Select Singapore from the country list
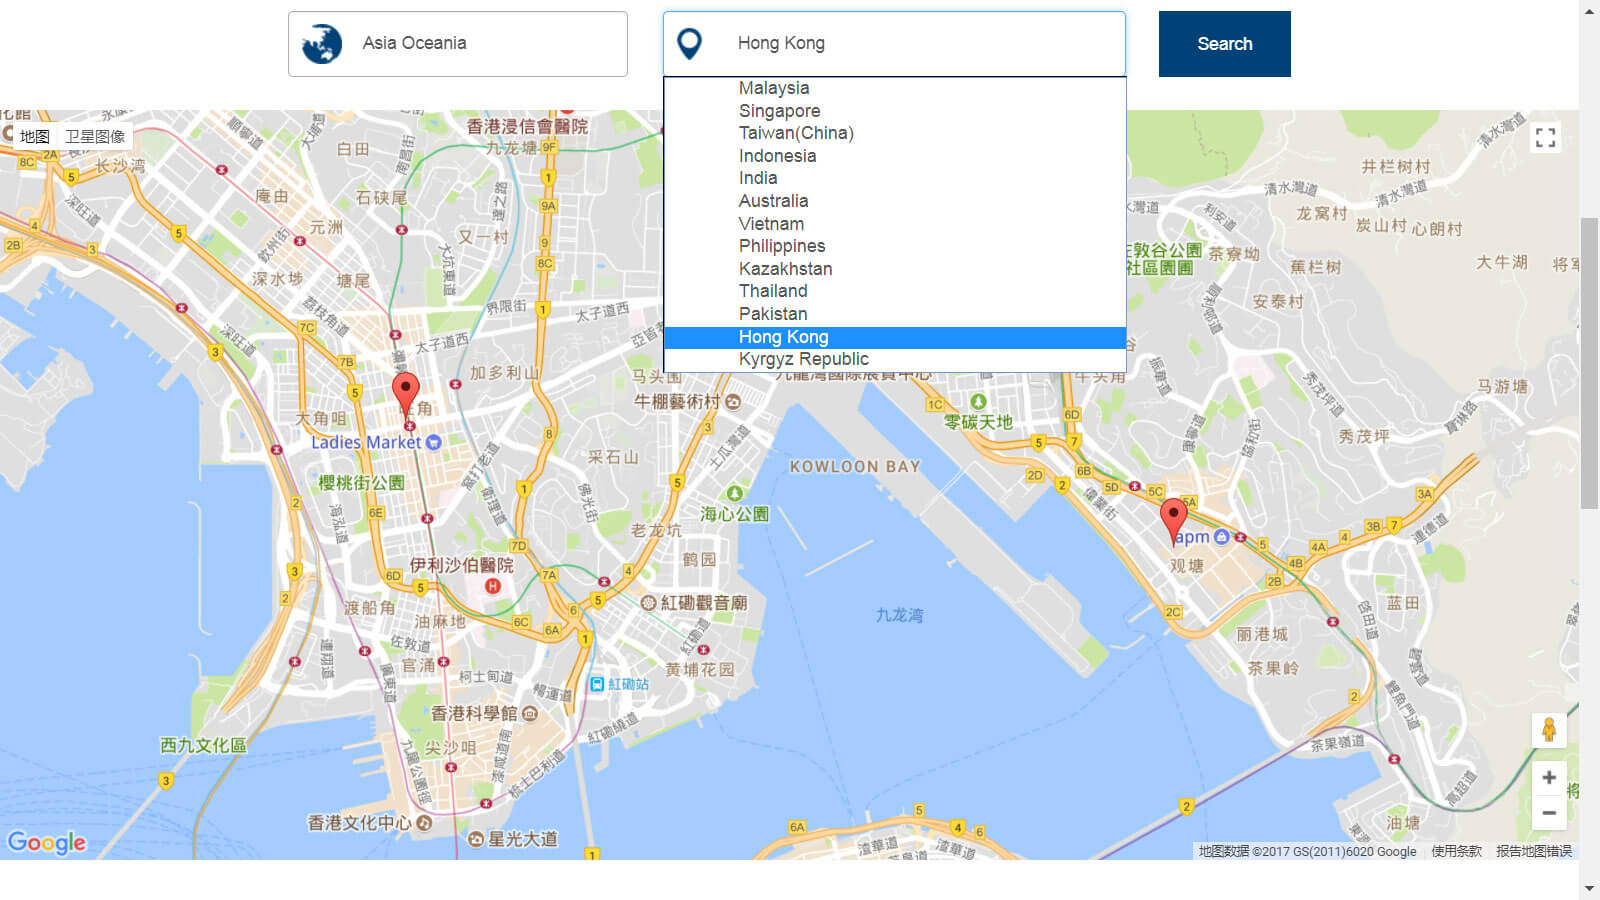This screenshot has width=1600, height=900. [895, 111]
